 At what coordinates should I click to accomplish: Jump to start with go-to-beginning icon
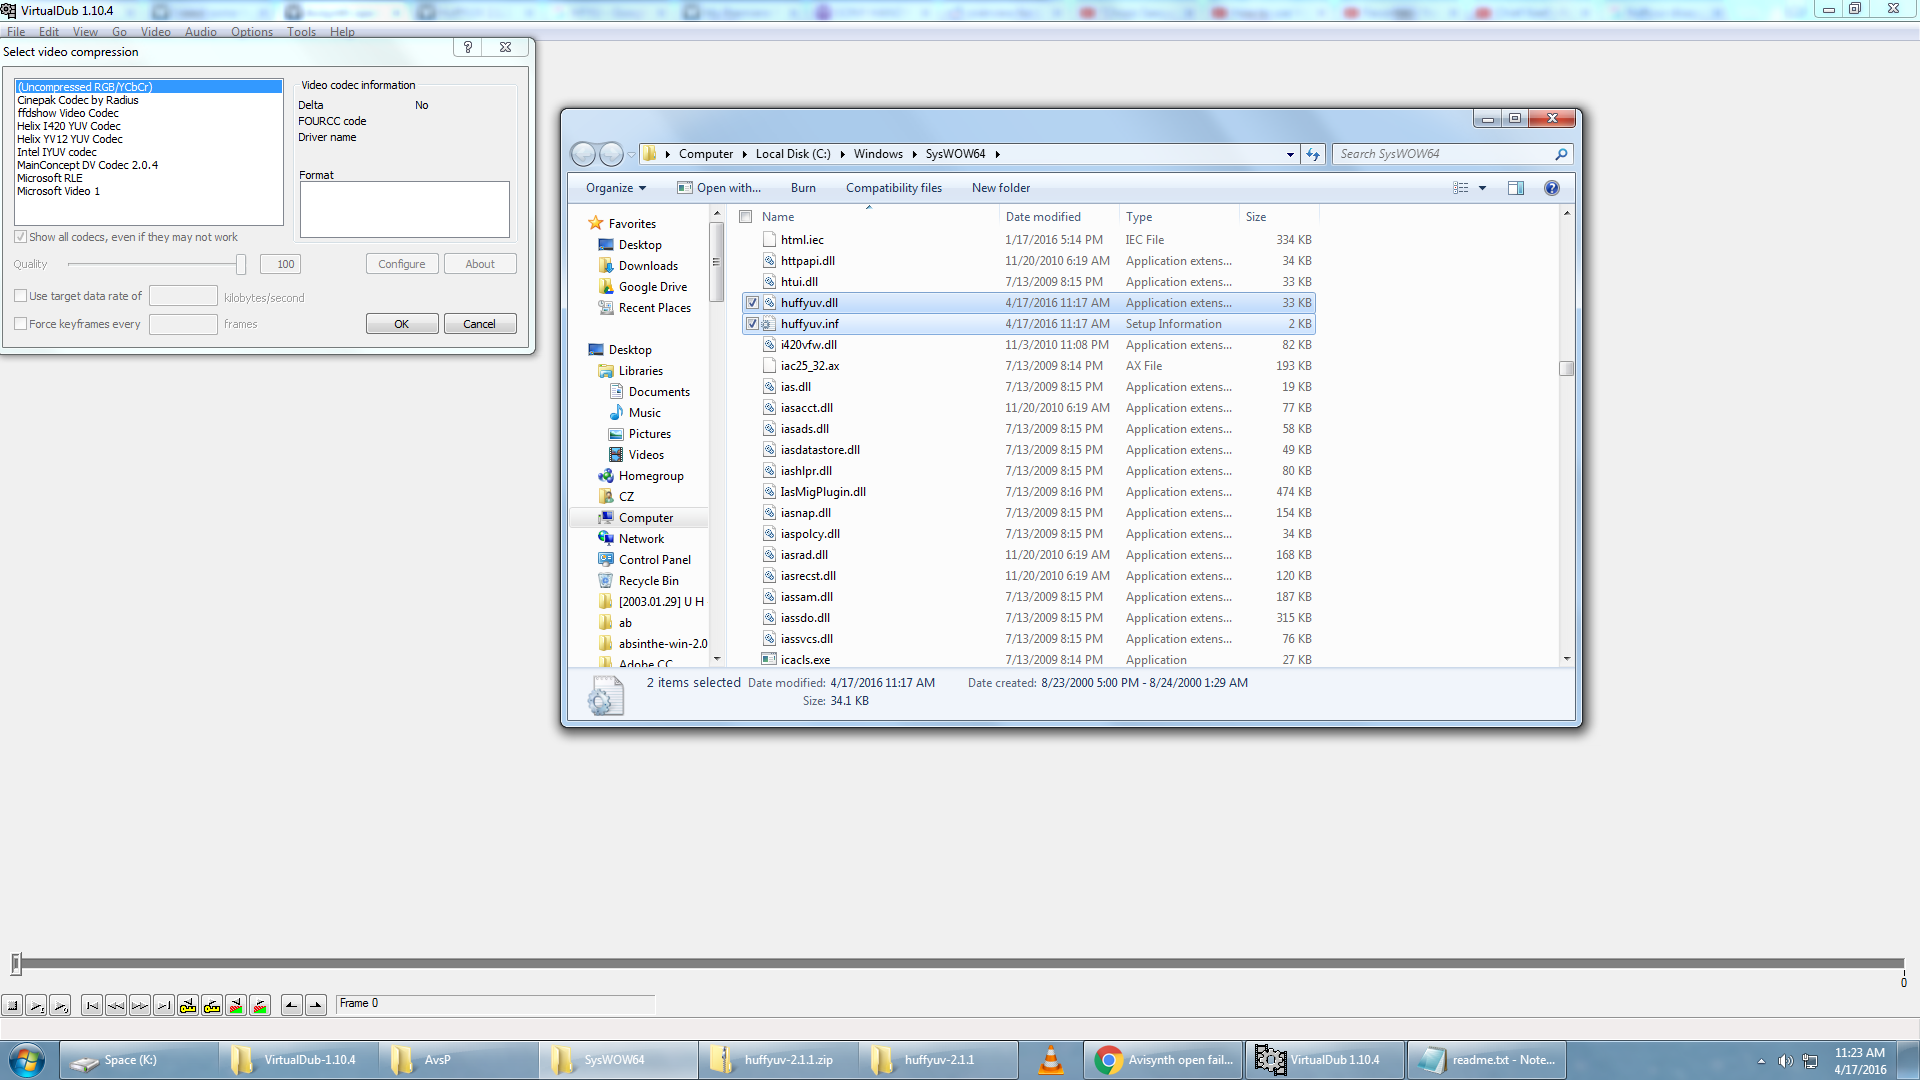92,1006
